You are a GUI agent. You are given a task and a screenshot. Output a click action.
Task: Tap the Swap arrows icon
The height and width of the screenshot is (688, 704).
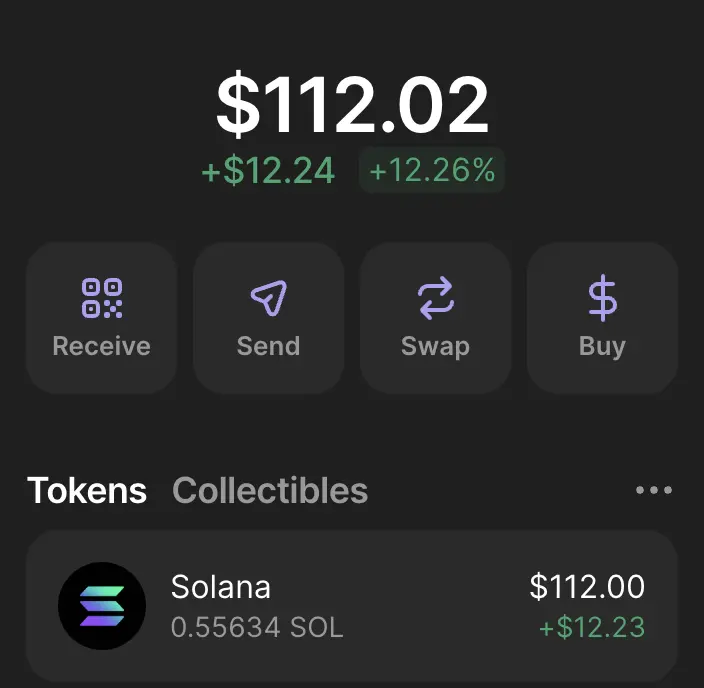[436, 298]
